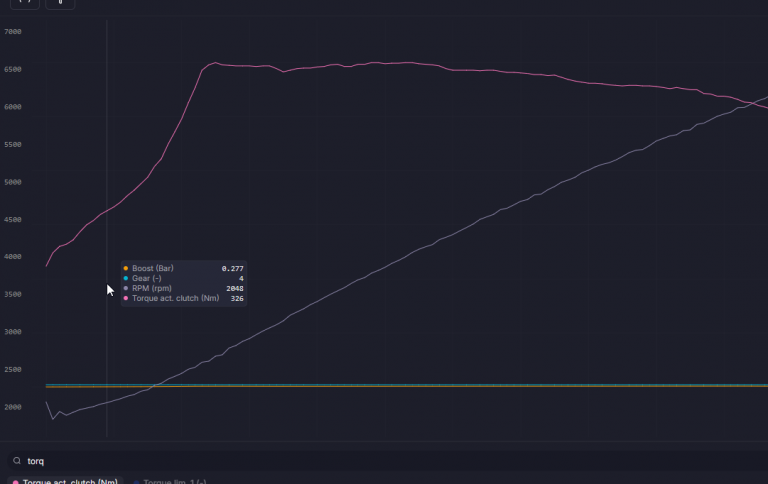Image resolution: width=768 pixels, height=484 pixels.
Task: Click the 4000 y-axis label
Action: pos(13,257)
